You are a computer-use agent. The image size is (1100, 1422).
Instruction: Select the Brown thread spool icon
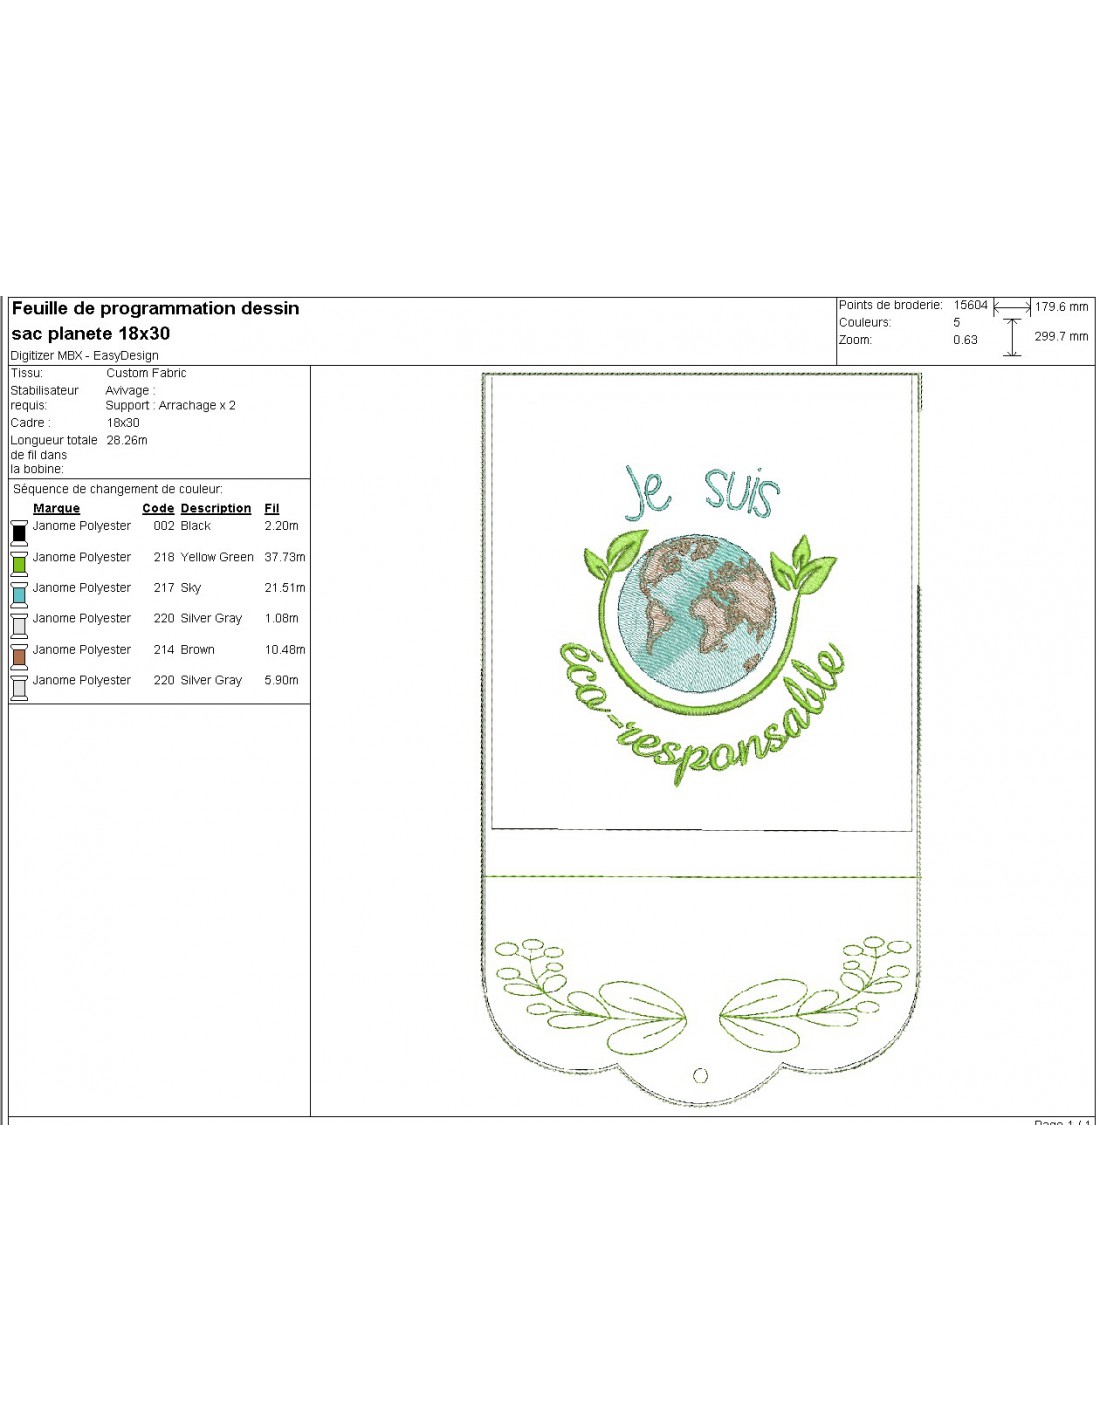click(x=19, y=656)
